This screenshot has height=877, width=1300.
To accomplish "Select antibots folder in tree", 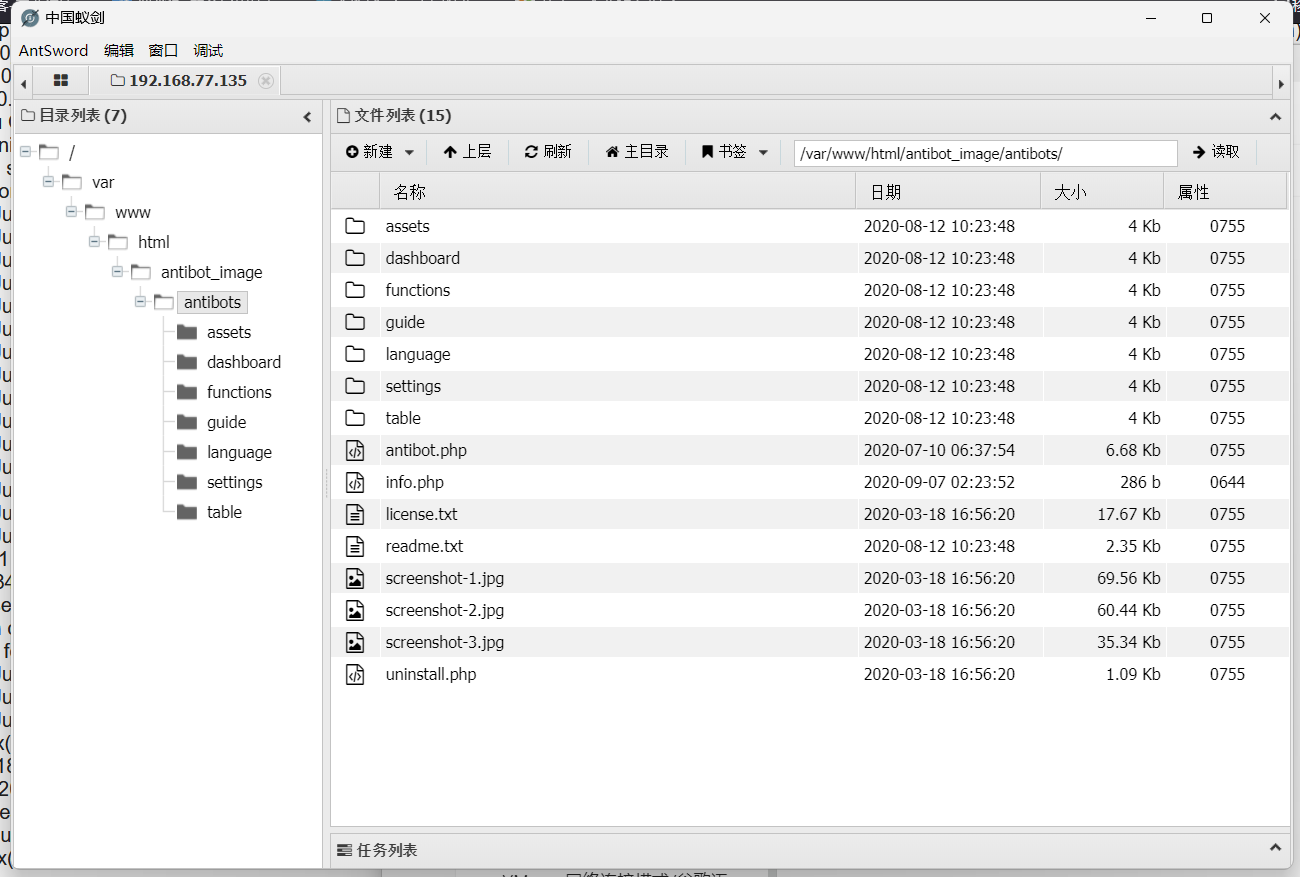I will coord(212,302).
